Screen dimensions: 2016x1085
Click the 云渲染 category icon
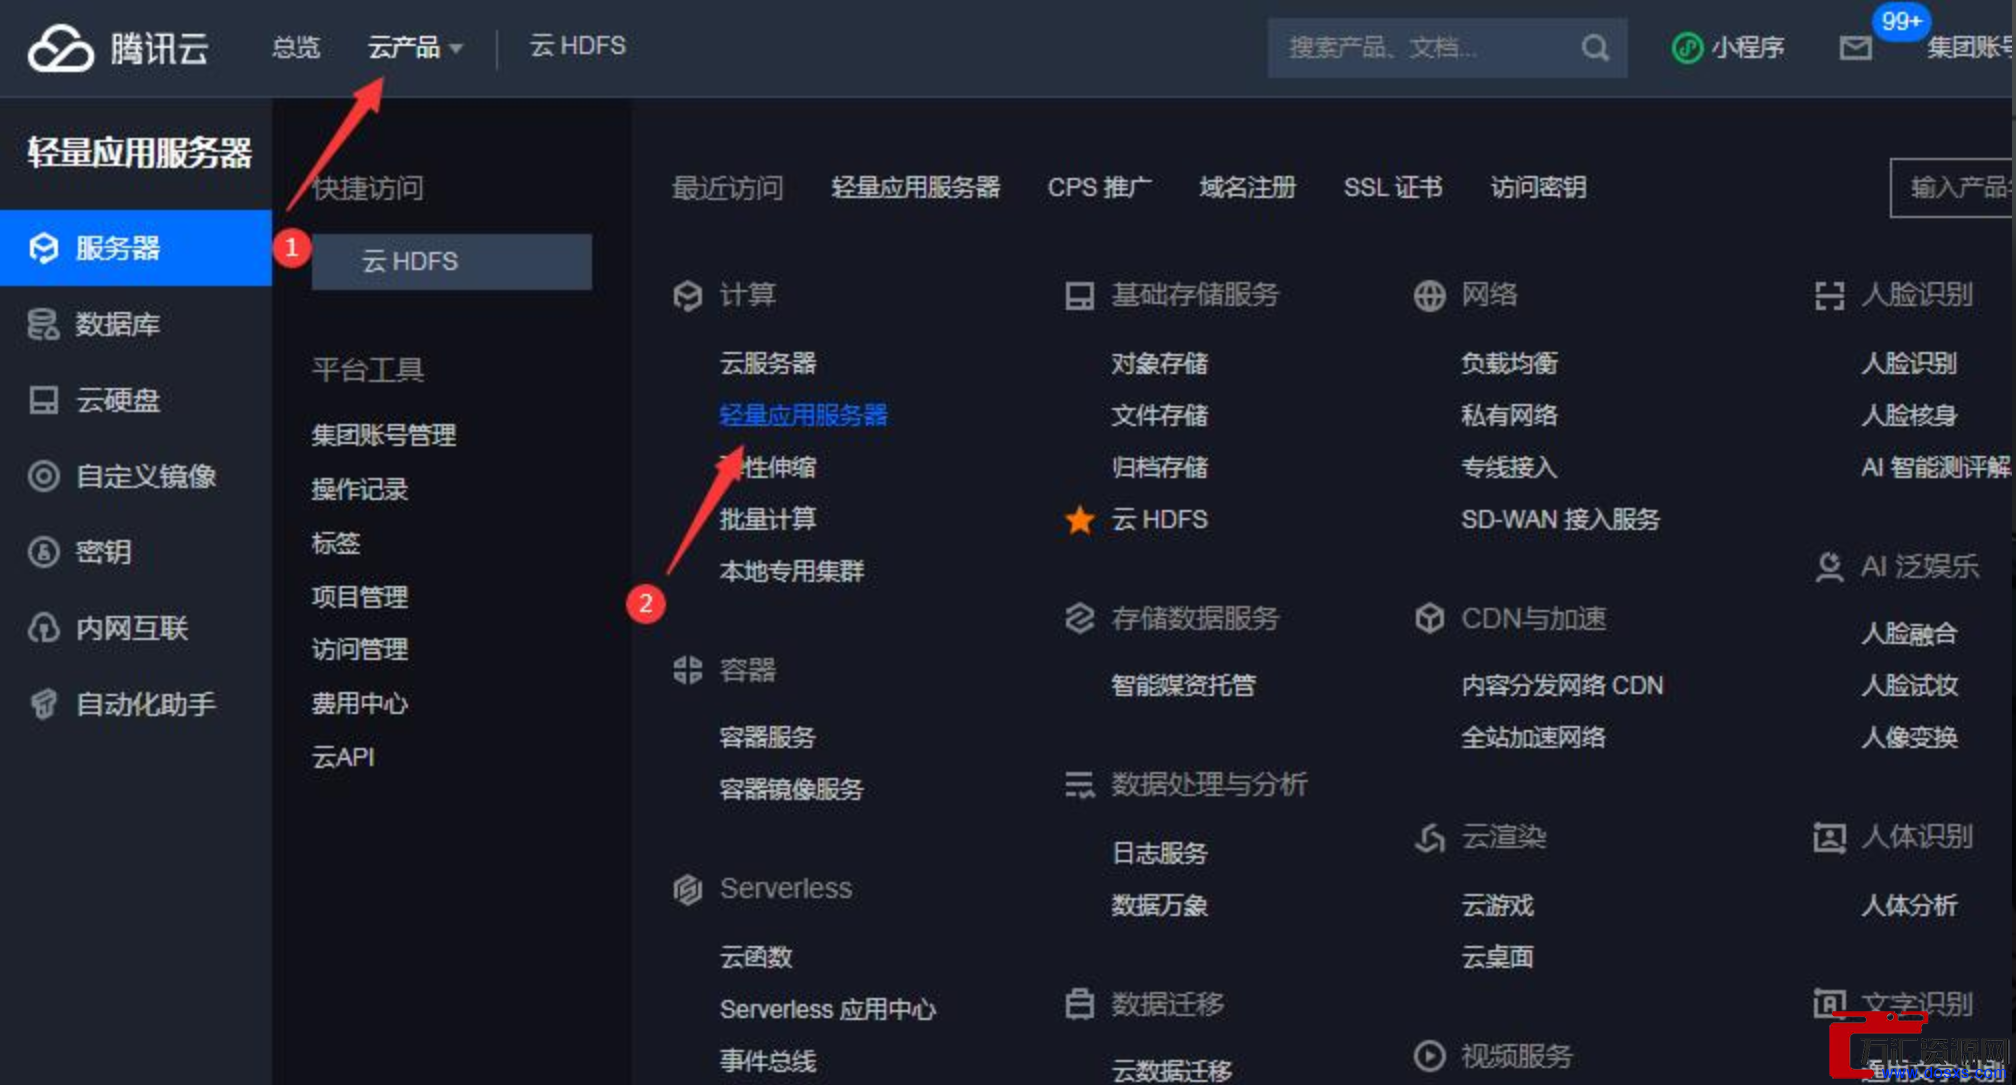click(1429, 837)
